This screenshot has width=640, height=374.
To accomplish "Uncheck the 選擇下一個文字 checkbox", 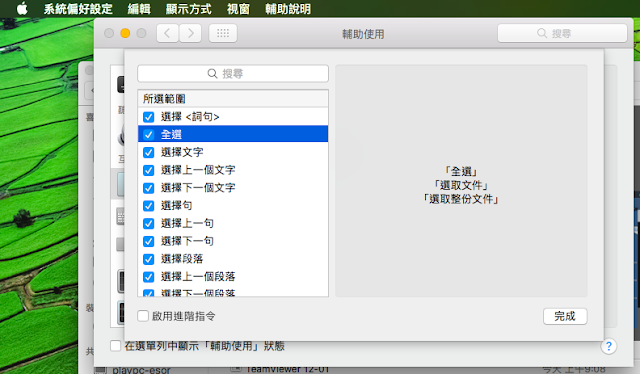I will [x=149, y=188].
